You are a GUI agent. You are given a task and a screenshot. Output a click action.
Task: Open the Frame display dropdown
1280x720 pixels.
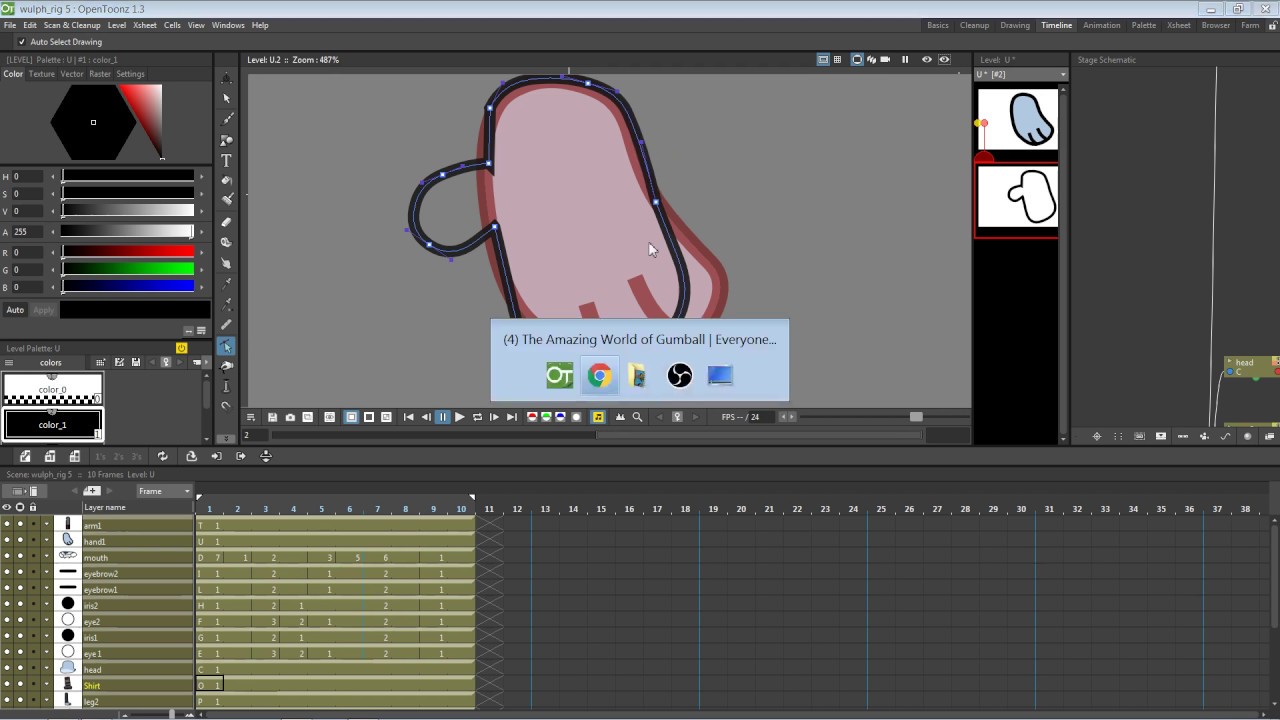click(x=165, y=491)
